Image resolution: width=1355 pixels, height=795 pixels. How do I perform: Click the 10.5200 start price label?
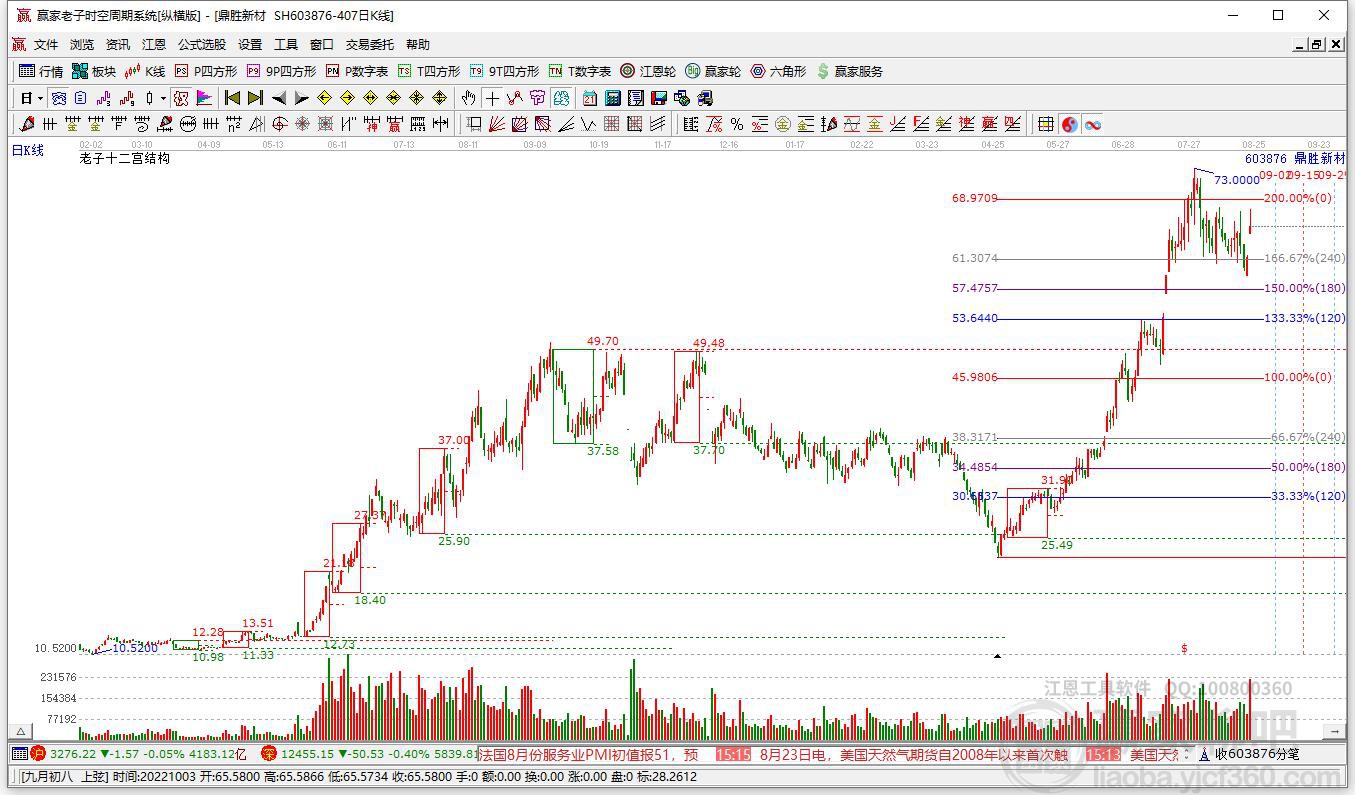click(x=135, y=648)
